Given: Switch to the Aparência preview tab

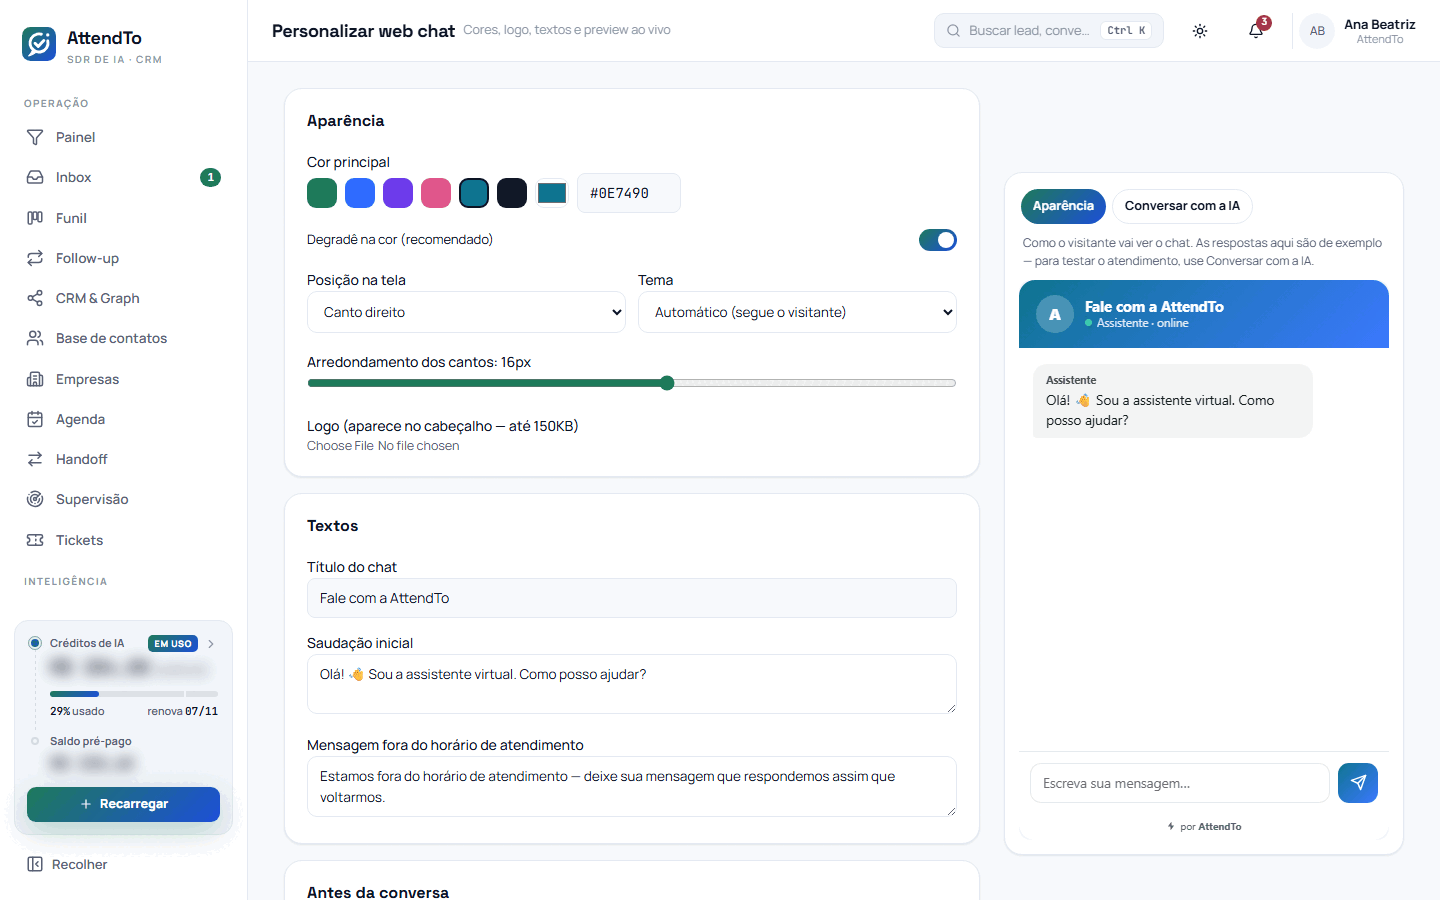Looking at the screenshot, I should pyautogui.click(x=1063, y=206).
